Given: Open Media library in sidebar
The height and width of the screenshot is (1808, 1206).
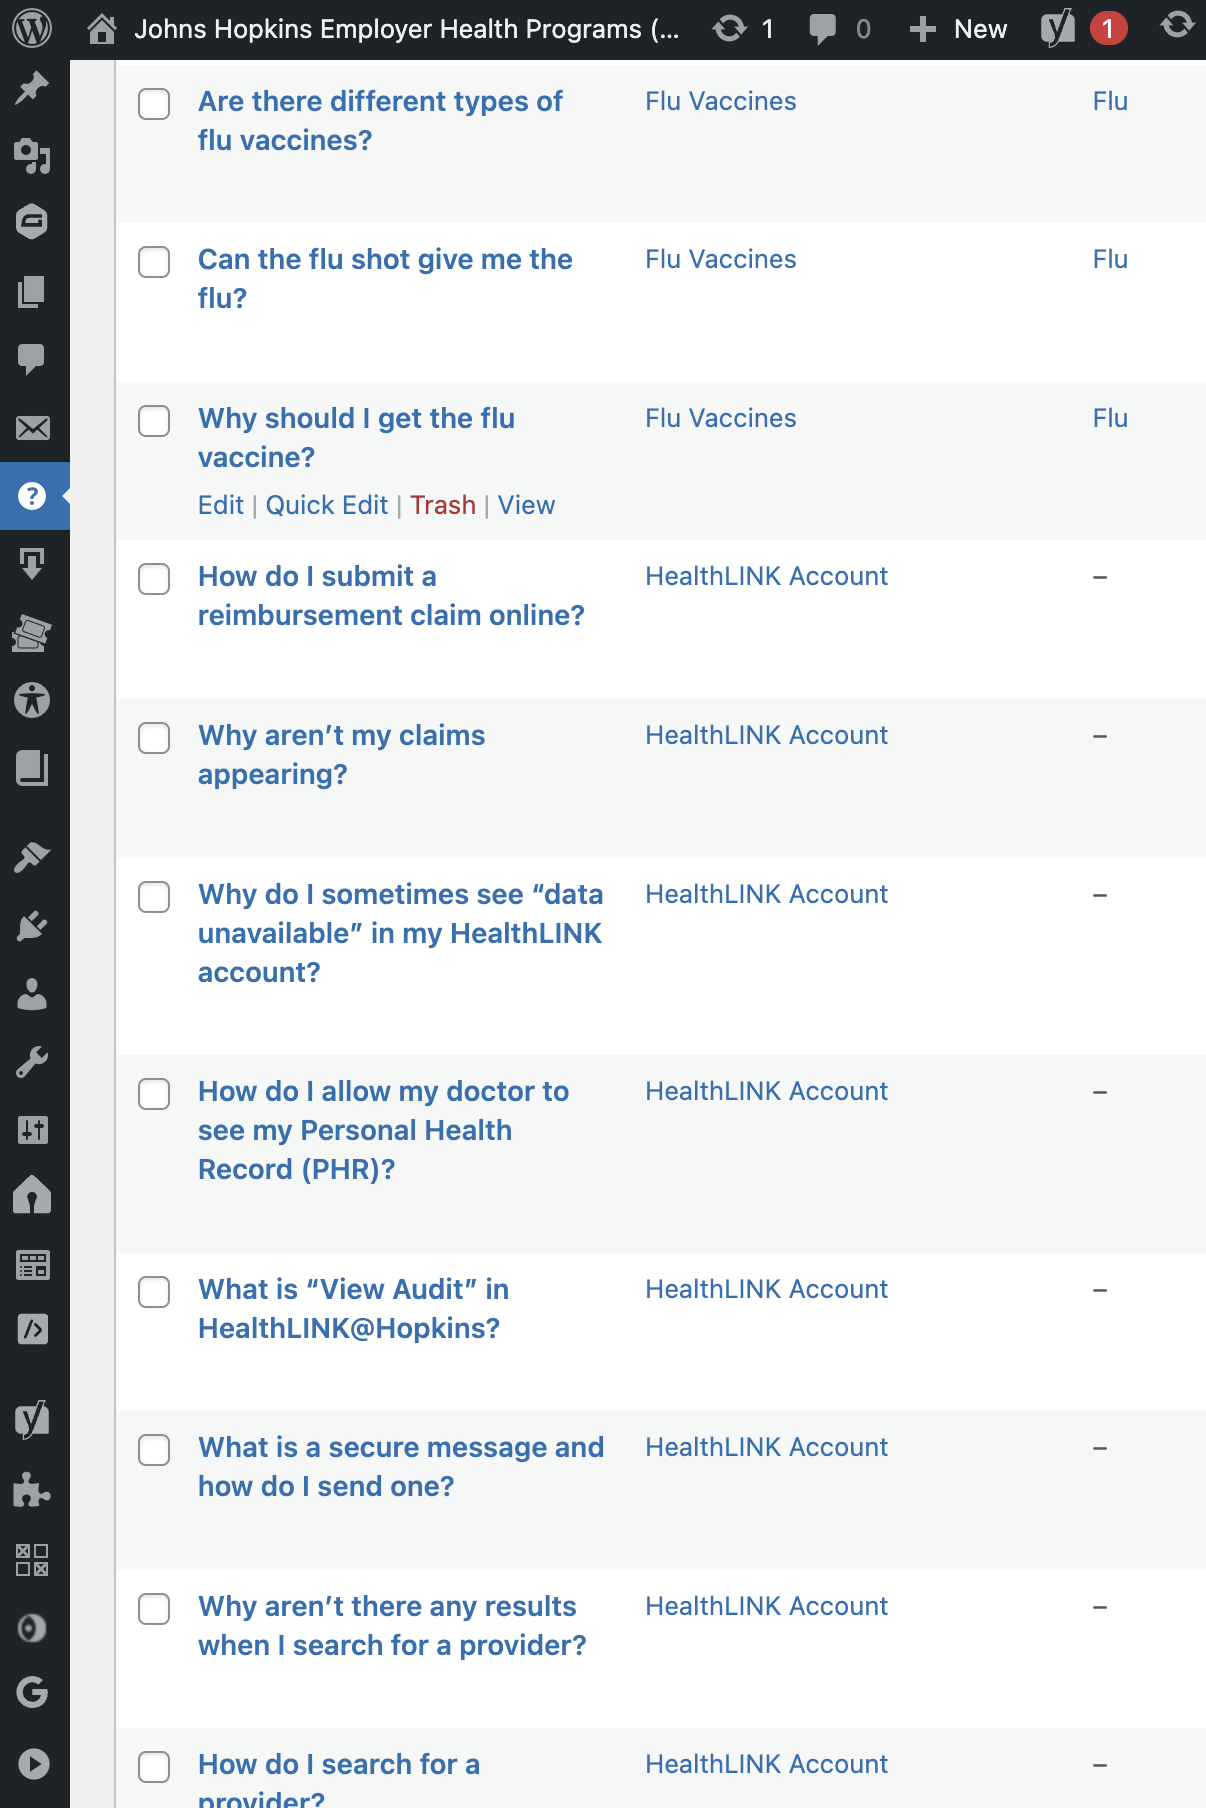Looking at the screenshot, I should (32, 155).
